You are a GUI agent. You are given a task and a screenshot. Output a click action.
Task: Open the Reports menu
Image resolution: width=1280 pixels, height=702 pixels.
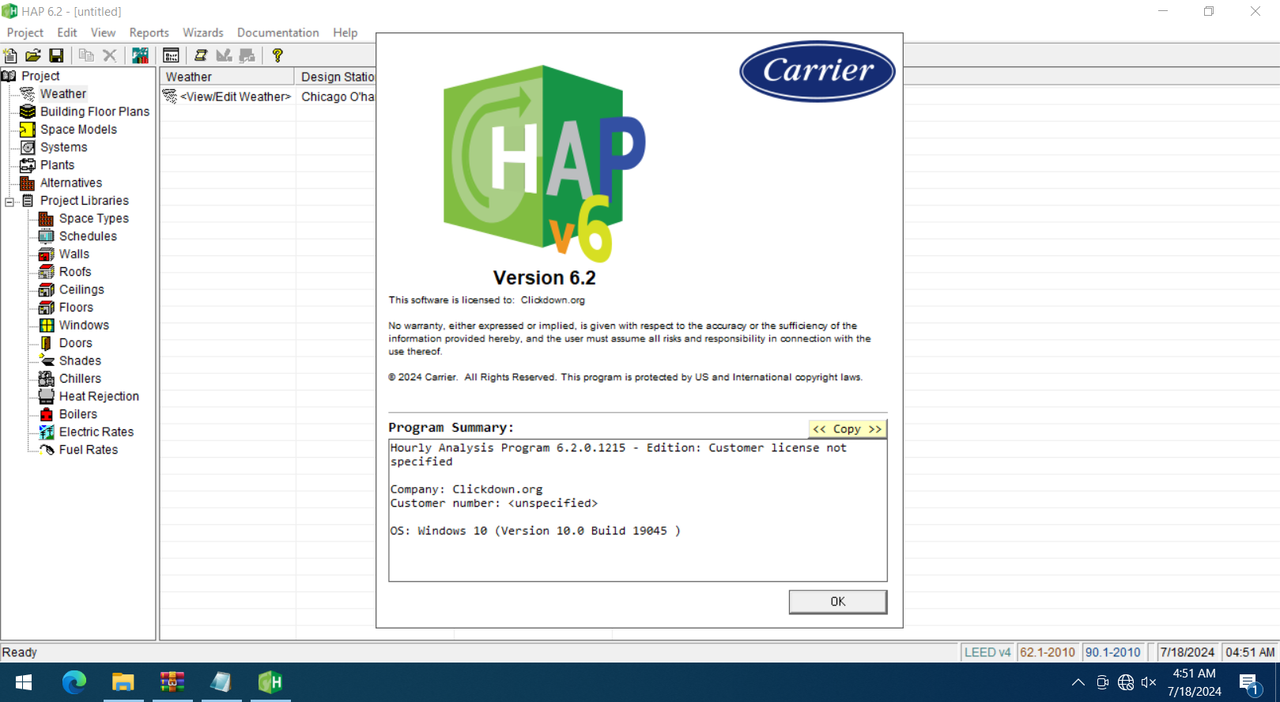pyautogui.click(x=149, y=33)
